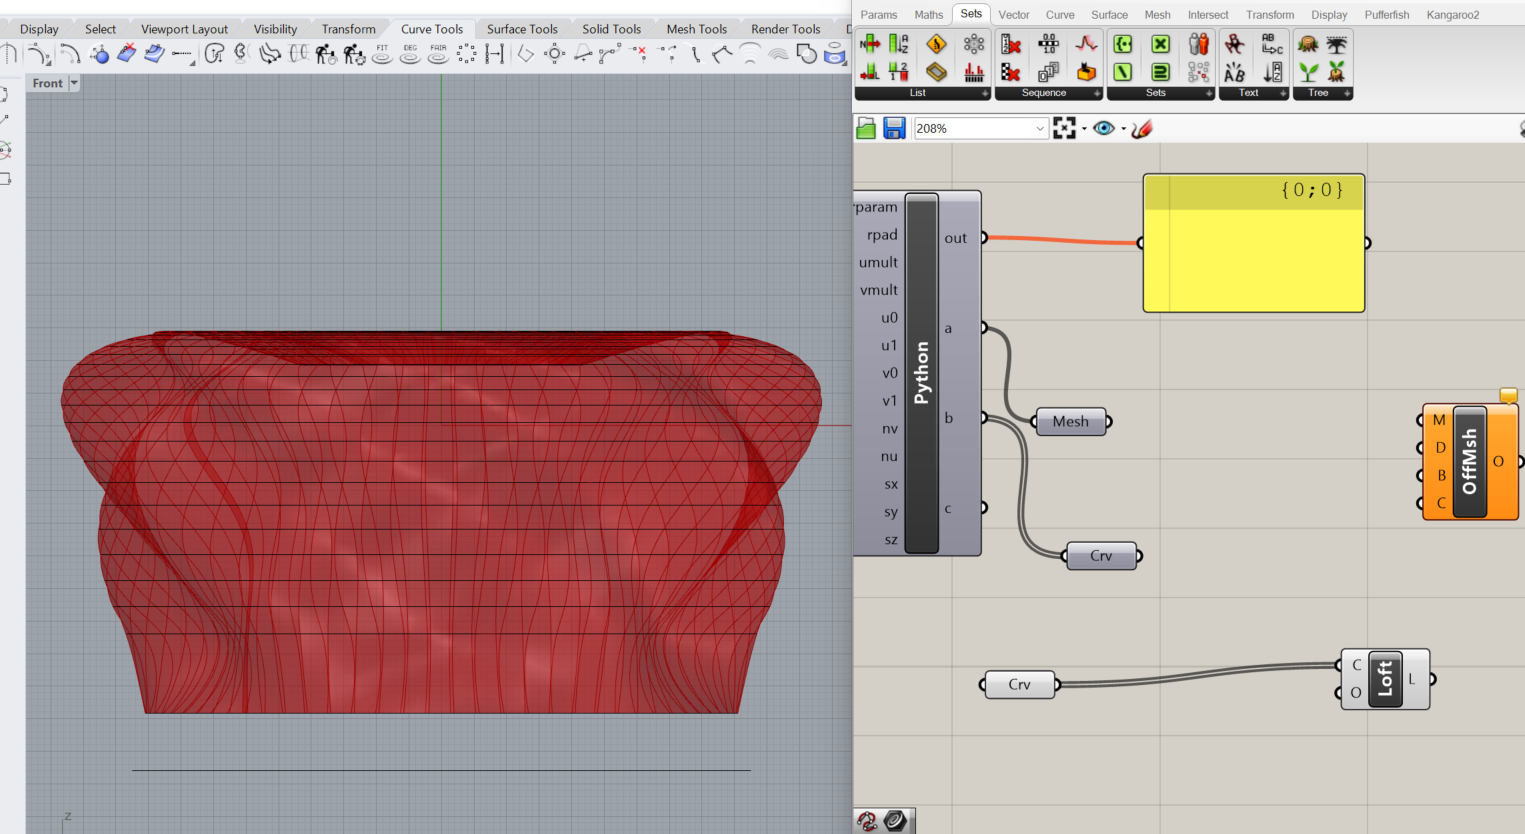Click the two people figures icon in the Sets panel
The width and height of the screenshot is (1525, 834).
(x=1198, y=44)
